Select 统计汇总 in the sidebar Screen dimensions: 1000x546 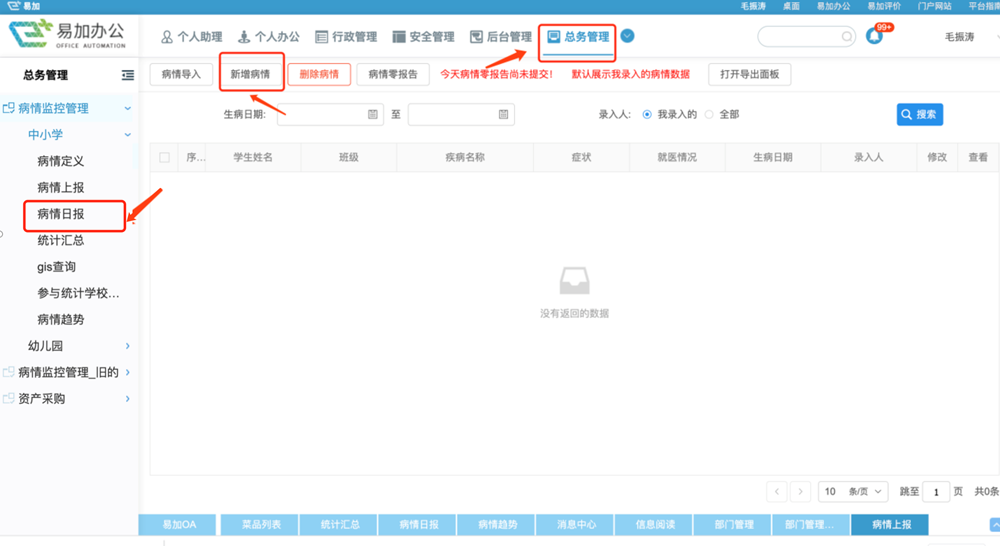pyautogui.click(x=61, y=240)
